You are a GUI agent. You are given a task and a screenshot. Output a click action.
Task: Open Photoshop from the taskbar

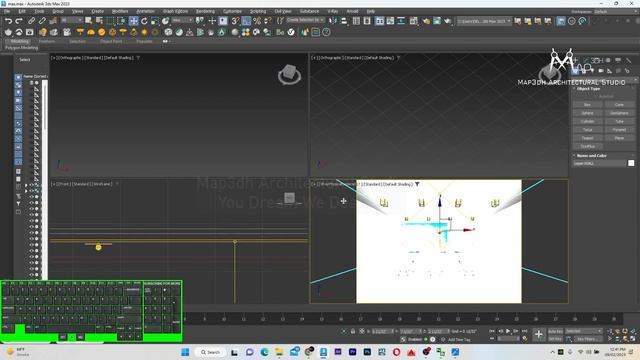(x=367, y=352)
